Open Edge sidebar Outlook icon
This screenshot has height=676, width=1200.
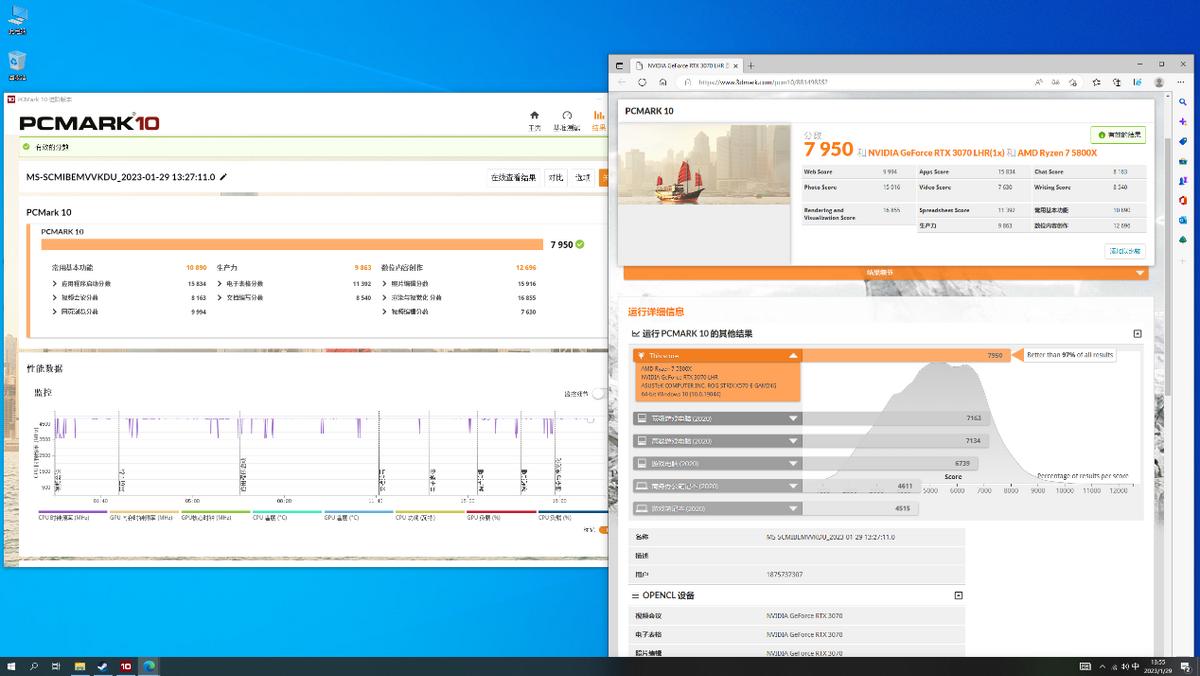point(1183,219)
